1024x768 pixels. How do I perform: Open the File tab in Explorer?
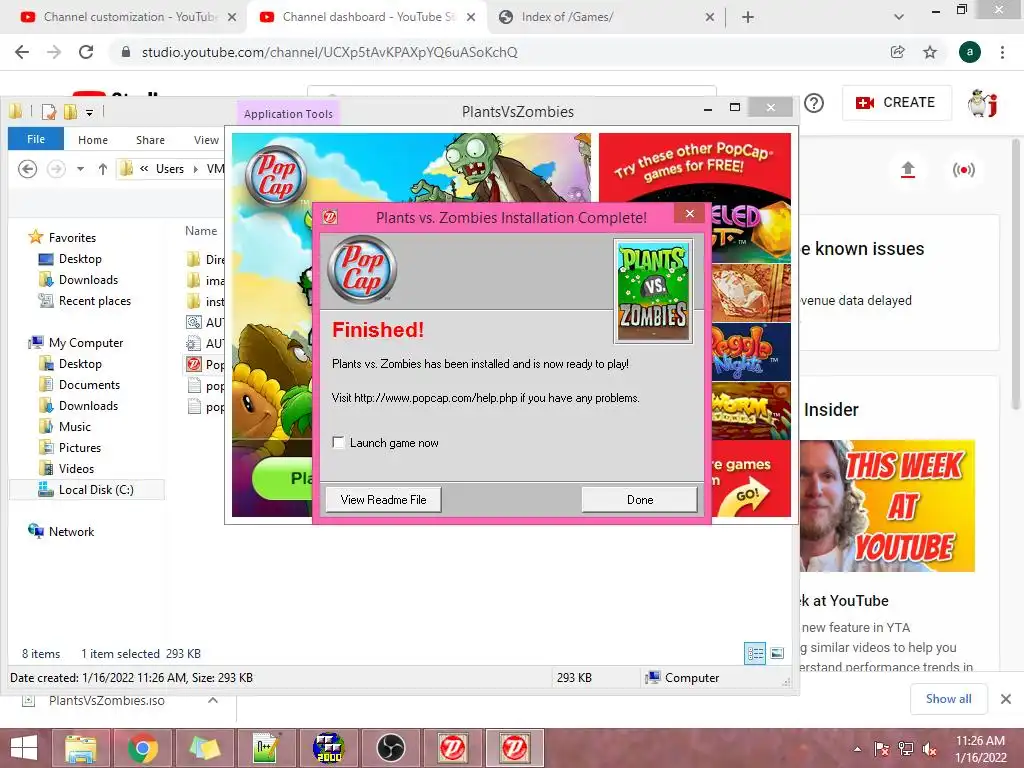pos(36,139)
